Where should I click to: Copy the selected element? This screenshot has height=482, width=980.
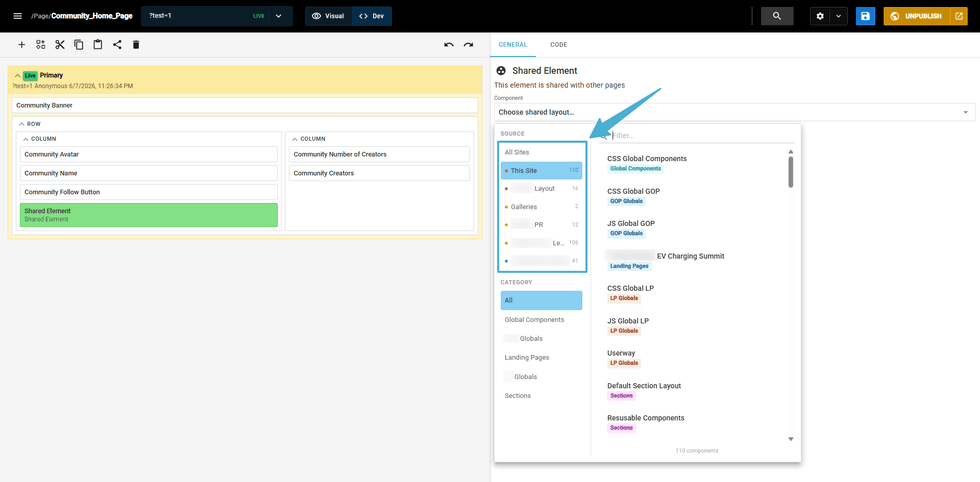(79, 44)
